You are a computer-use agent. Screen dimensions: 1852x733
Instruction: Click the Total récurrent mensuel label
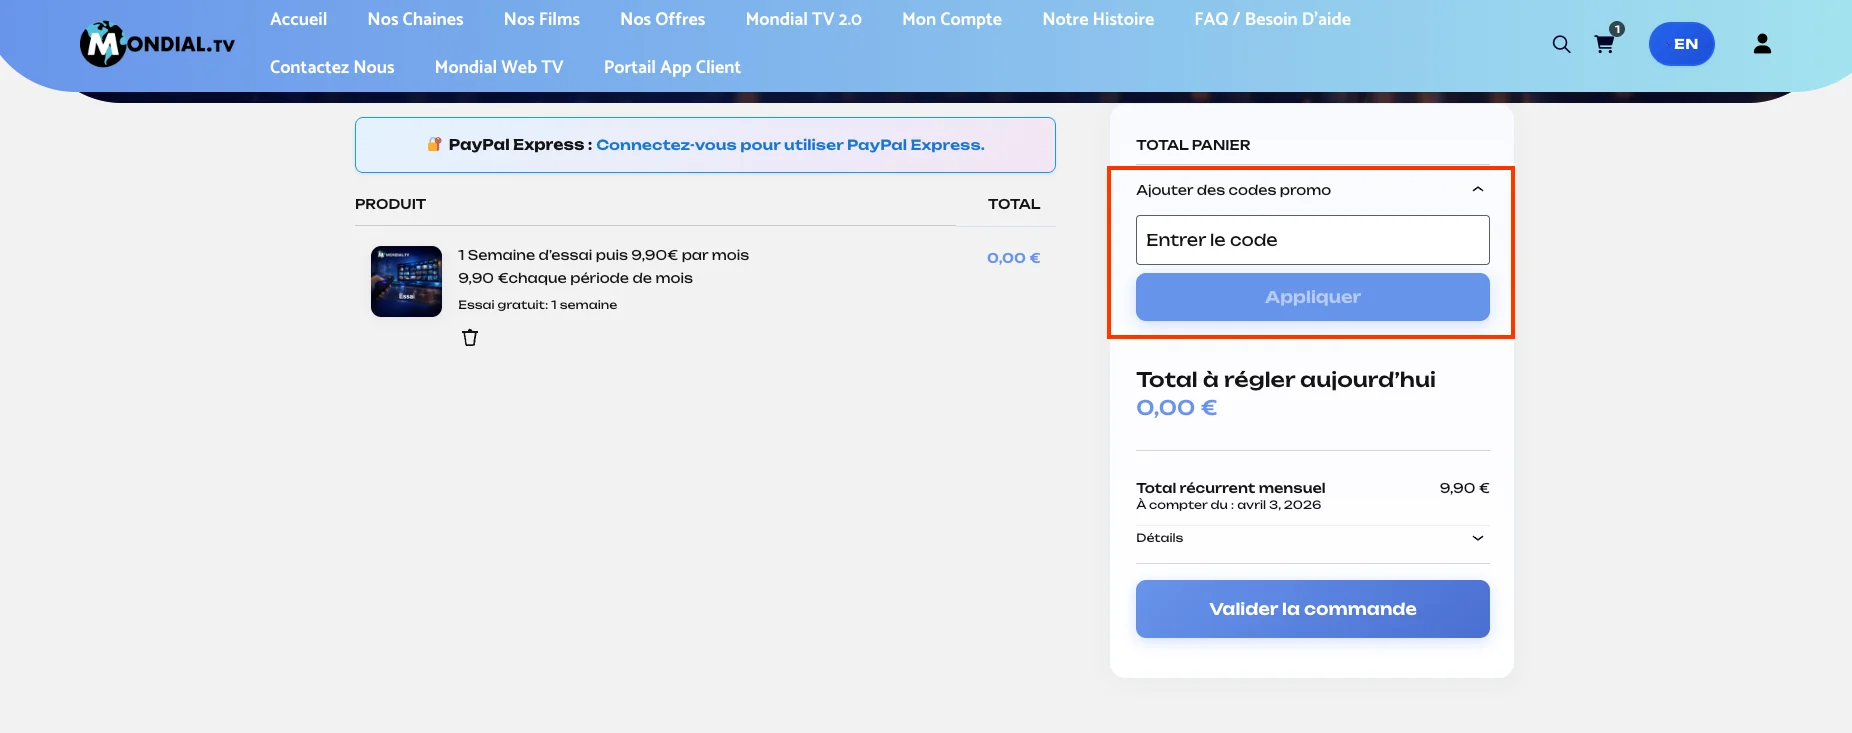(x=1230, y=488)
